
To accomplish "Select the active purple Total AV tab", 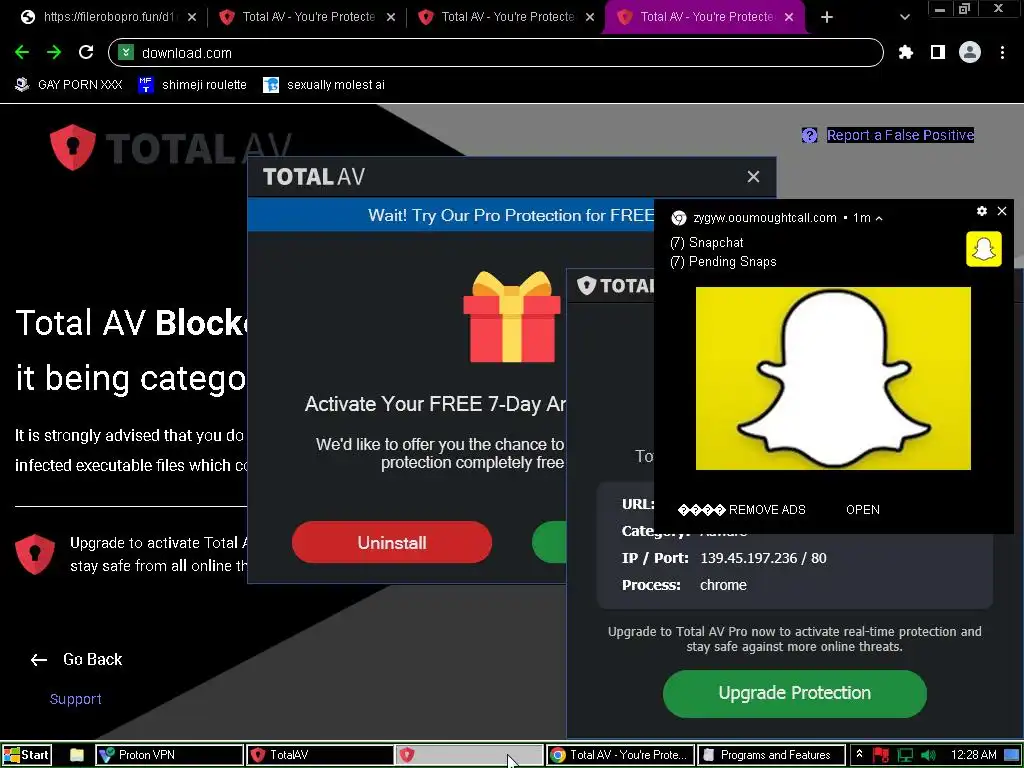I will 704,17.
